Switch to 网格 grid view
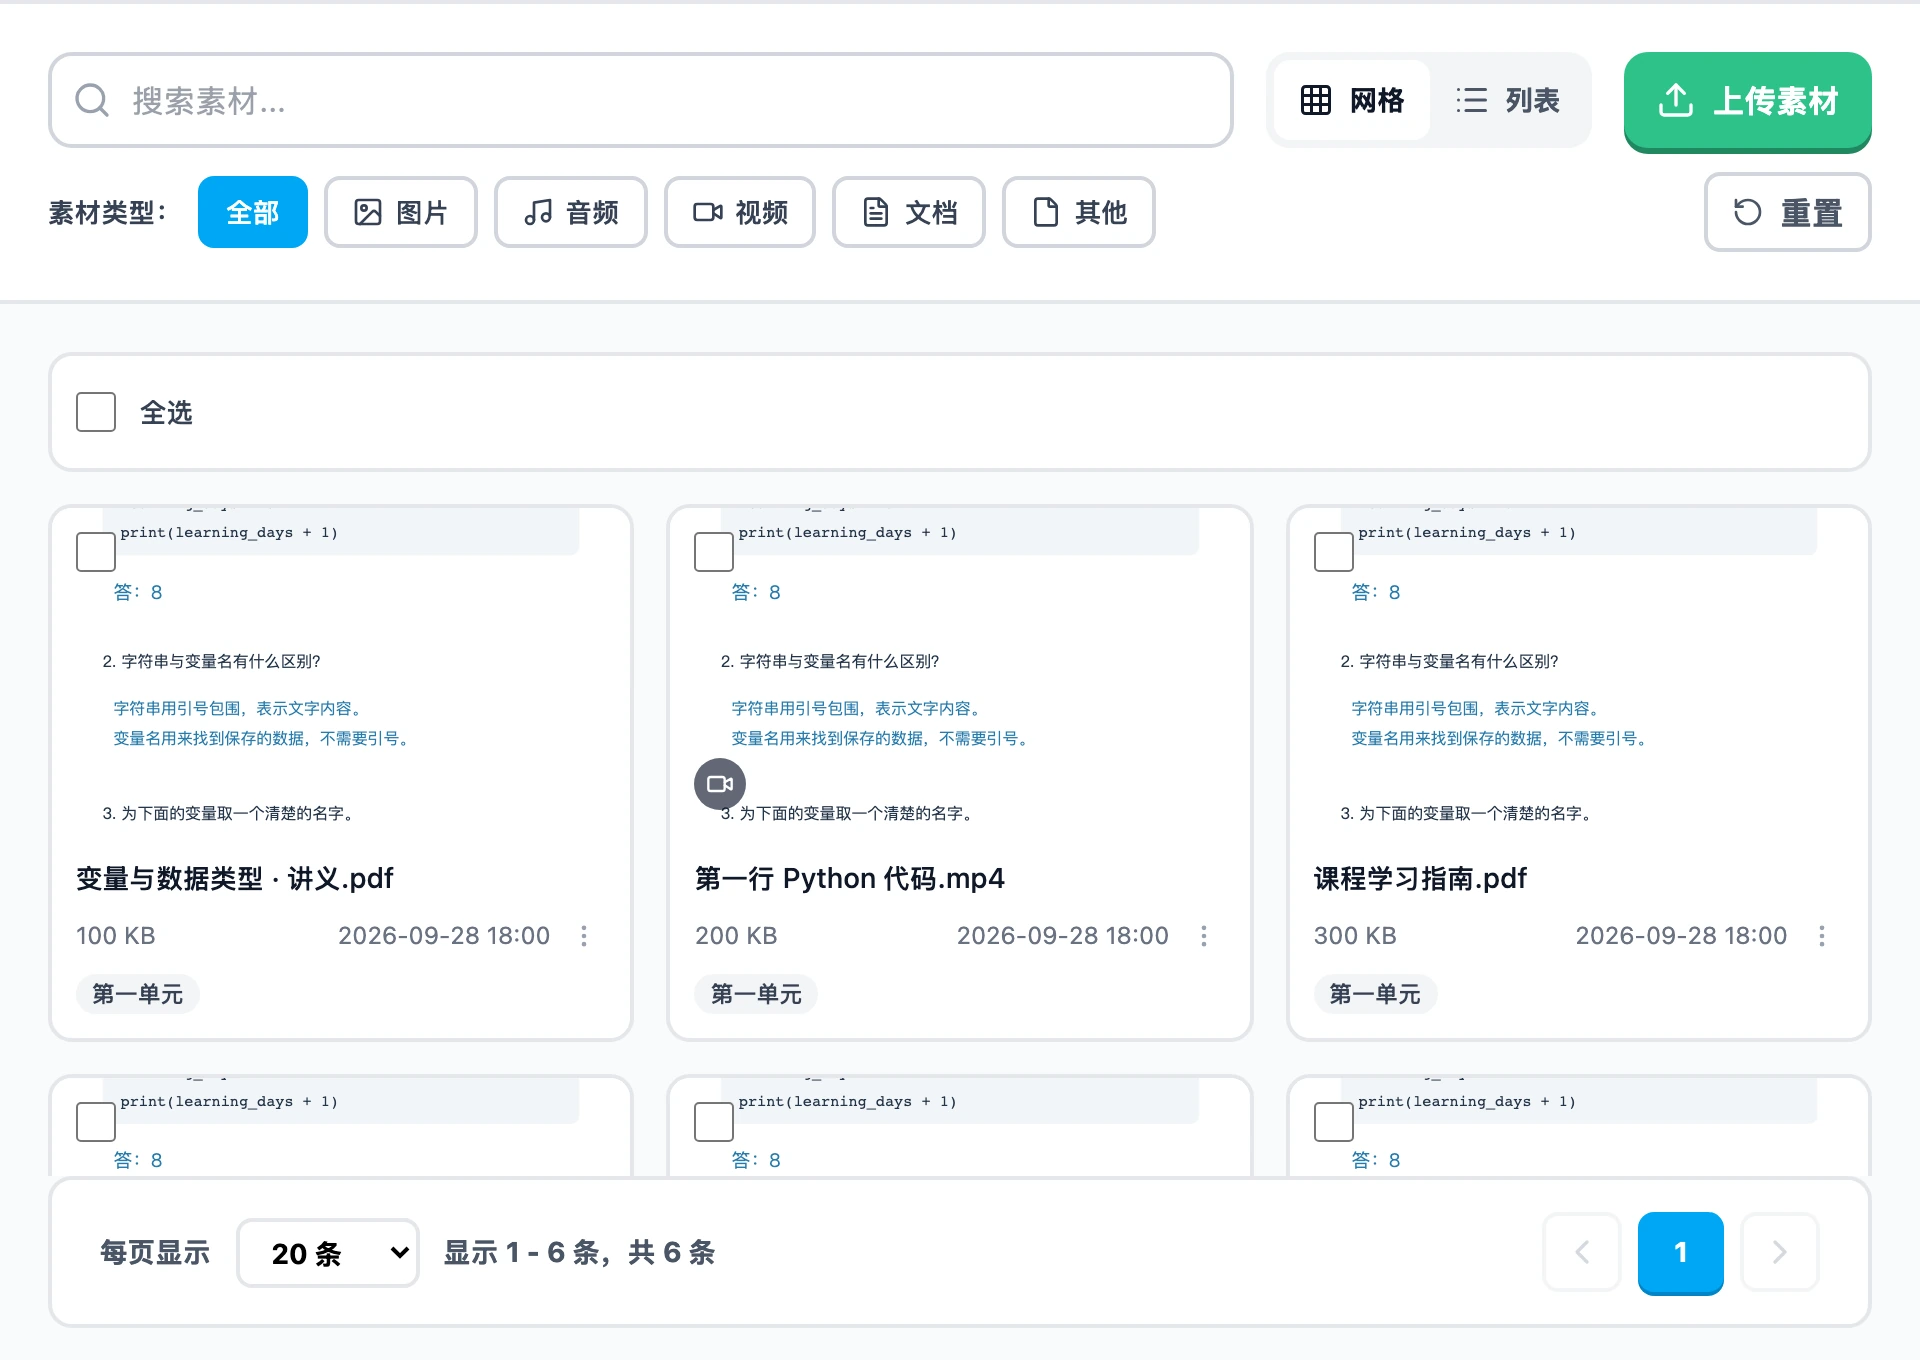Viewport: 1920px width, 1360px height. [1352, 100]
